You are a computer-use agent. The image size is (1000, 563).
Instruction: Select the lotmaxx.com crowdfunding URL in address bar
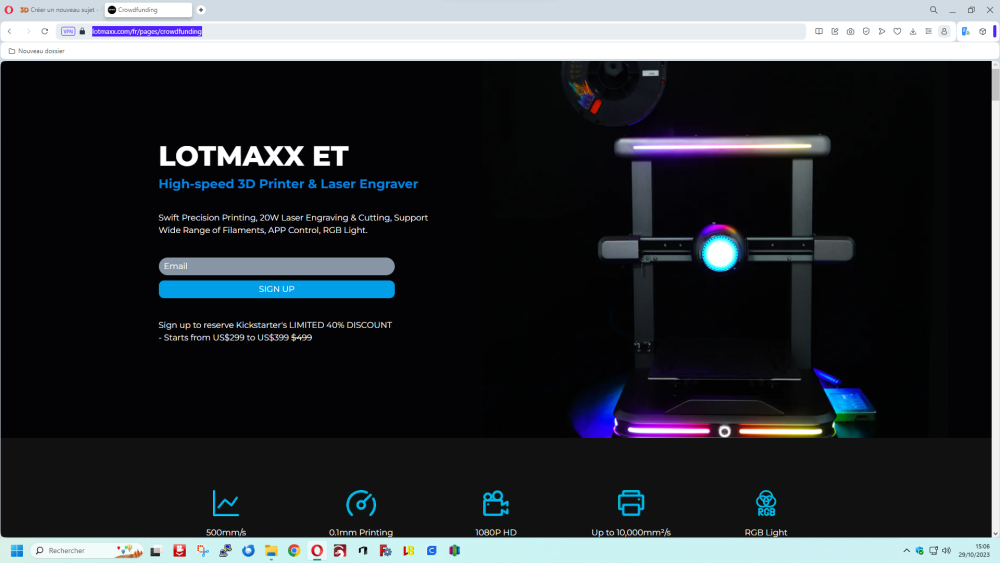click(x=147, y=31)
